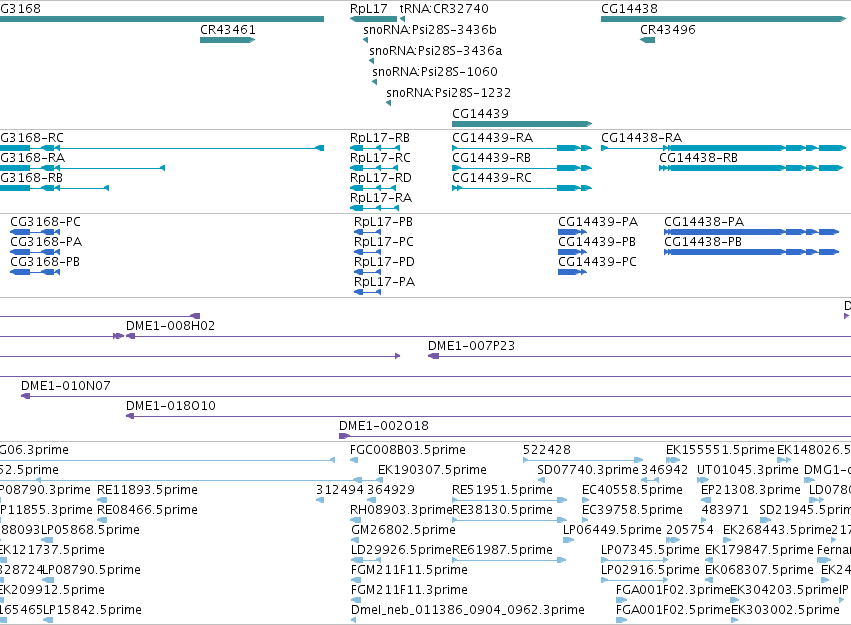Open protein RpL17-PB
The width and height of the screenshot is (851, 625).
tap(383, 222)
